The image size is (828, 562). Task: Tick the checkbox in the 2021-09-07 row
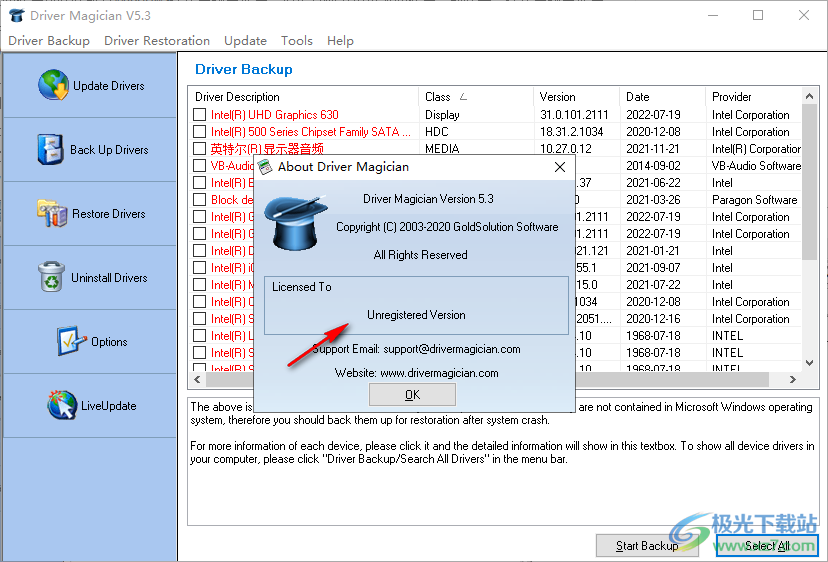(200, 267)
